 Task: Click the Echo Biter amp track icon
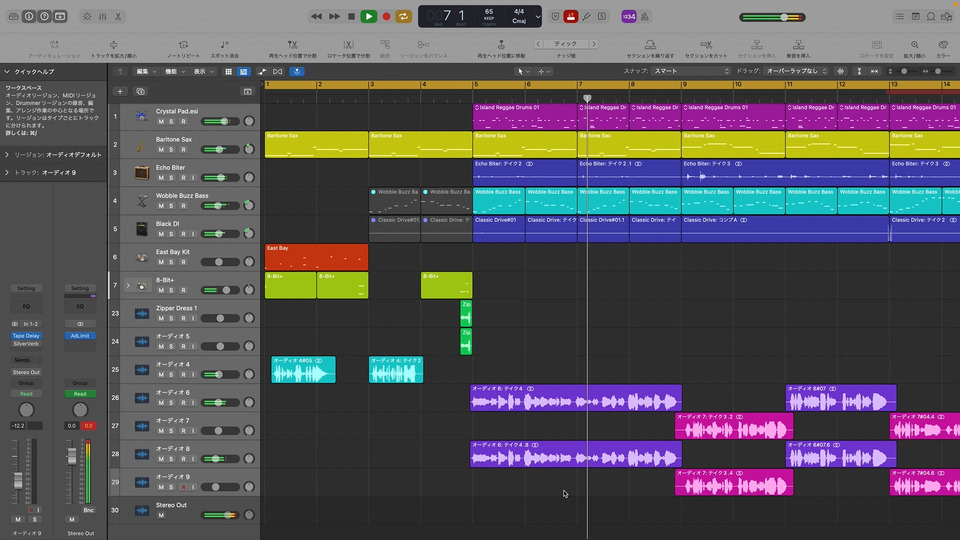tap(142, 173)
